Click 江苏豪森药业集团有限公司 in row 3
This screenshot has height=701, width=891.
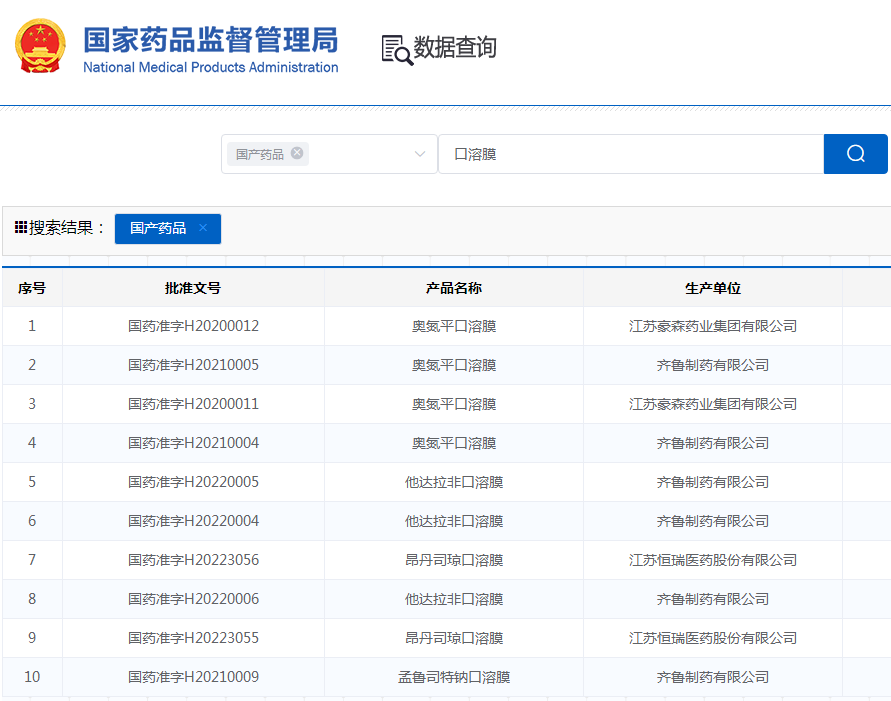pos(713,404)
